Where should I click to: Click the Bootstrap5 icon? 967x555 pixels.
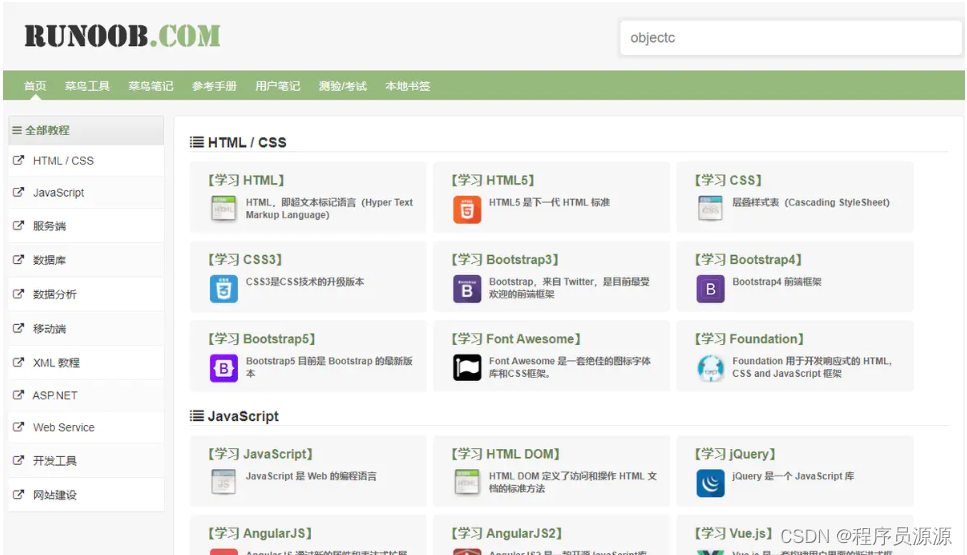[x=224, y=368]
